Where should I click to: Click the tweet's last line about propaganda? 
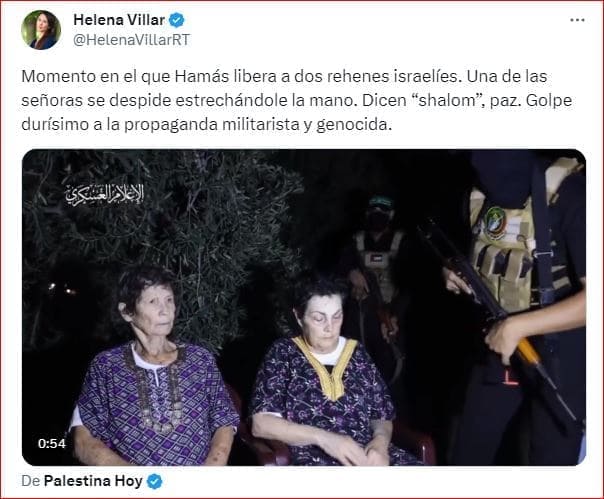(206, 124)
